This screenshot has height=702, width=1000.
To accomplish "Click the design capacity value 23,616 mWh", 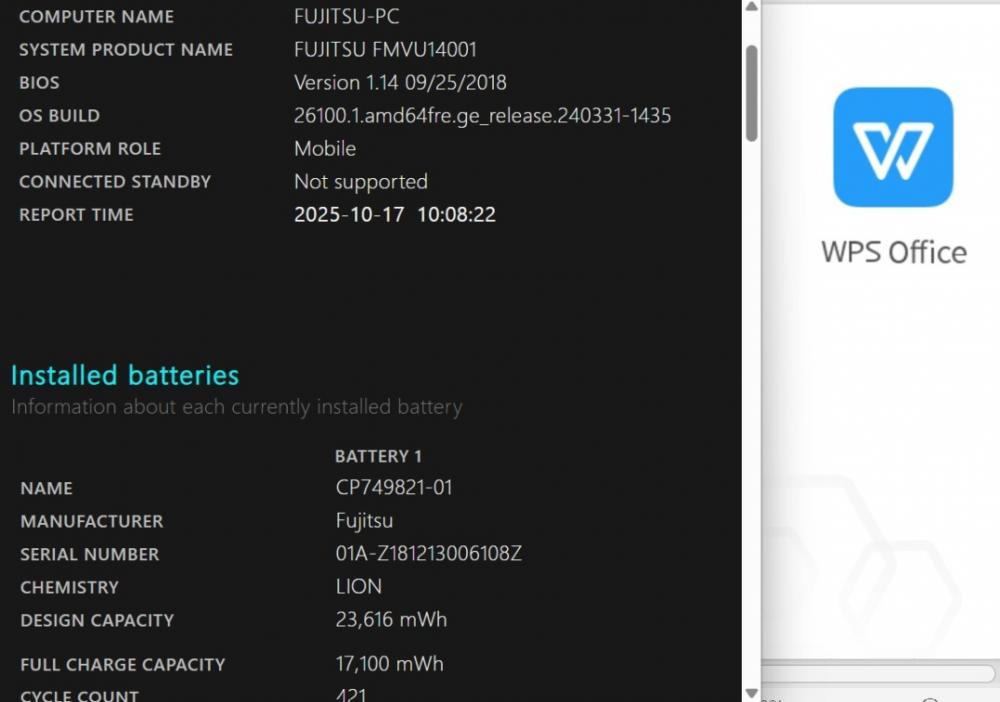I will pyautogui.click(x=391, y=620).
